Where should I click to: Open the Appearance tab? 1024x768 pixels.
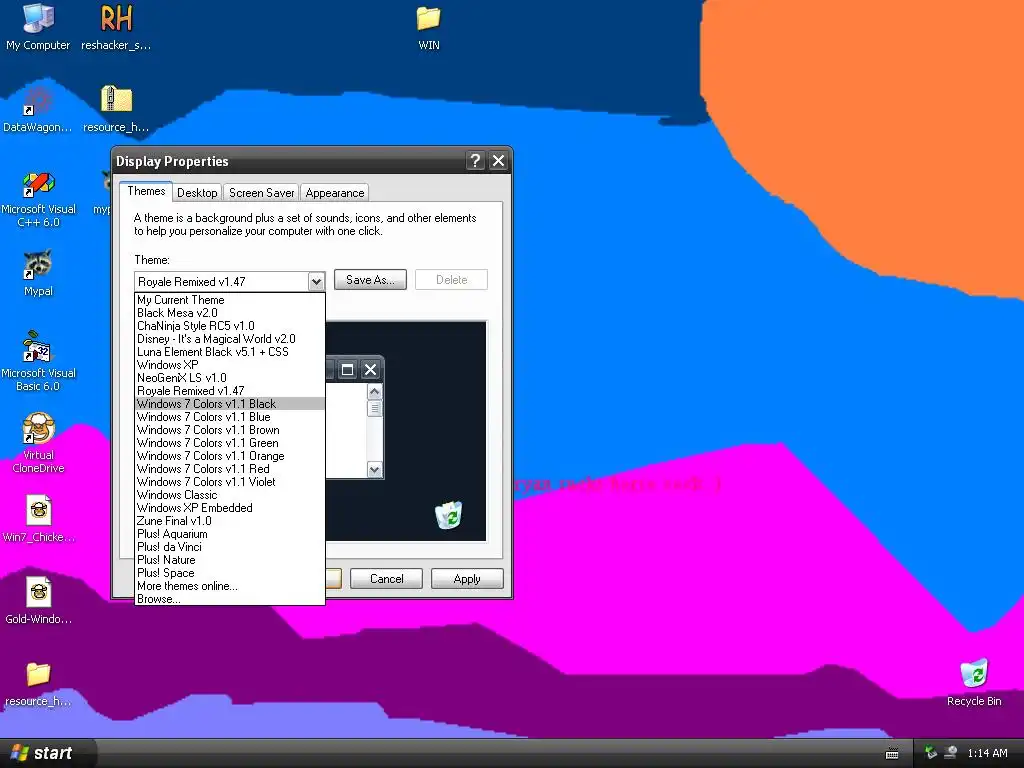(334, 193)
